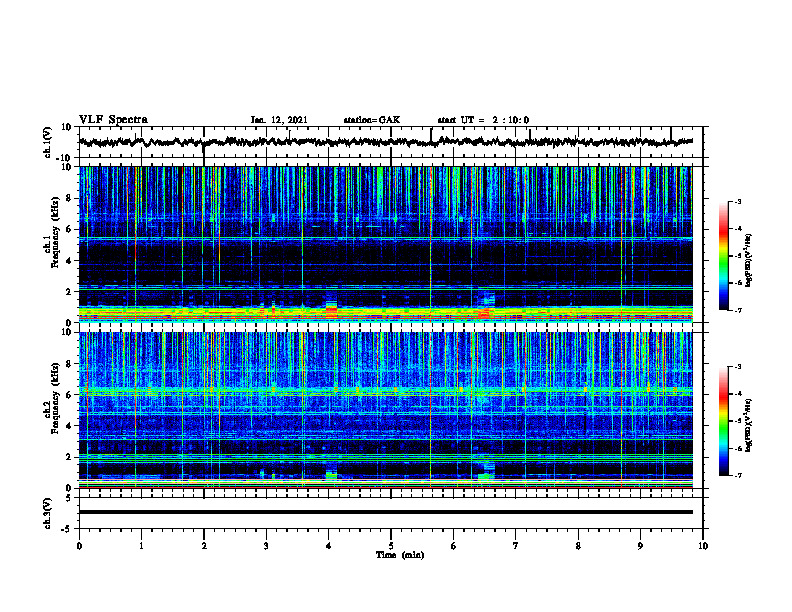Click the ch.3 flat black voltage line
Viewport: 792px width, 612px height.
coord(385,512)
